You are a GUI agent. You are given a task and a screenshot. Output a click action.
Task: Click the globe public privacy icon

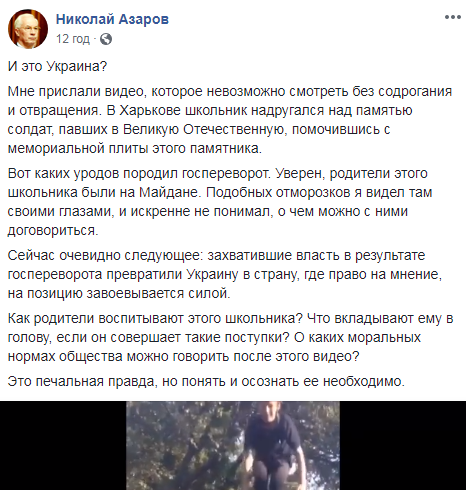106,39
